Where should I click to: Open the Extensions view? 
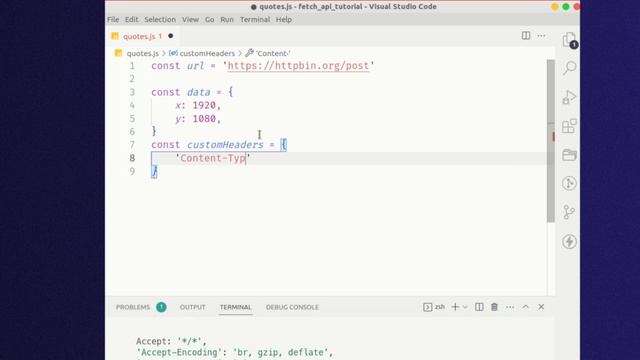coord(569,126)
